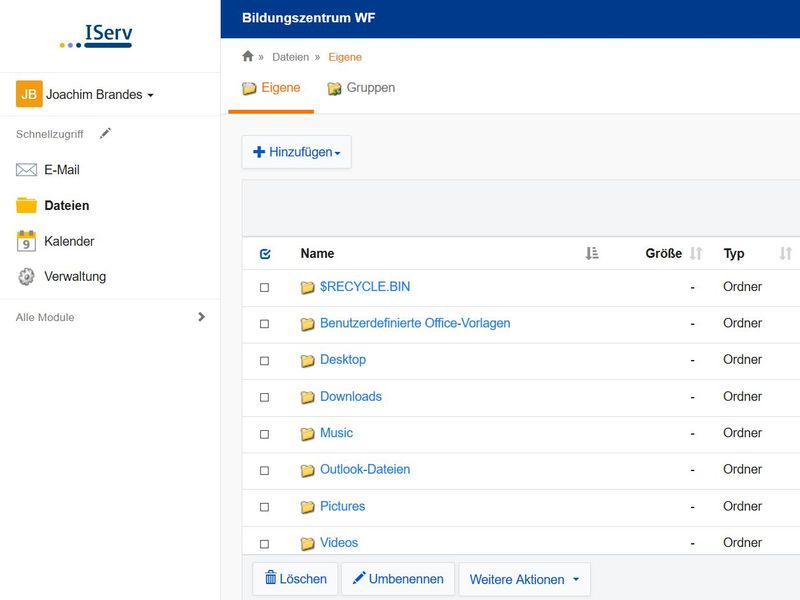Viewport: 800px width, 600px height.
Task: Click Bildungszentrum WF title
Action: click(x=308, y=18)
